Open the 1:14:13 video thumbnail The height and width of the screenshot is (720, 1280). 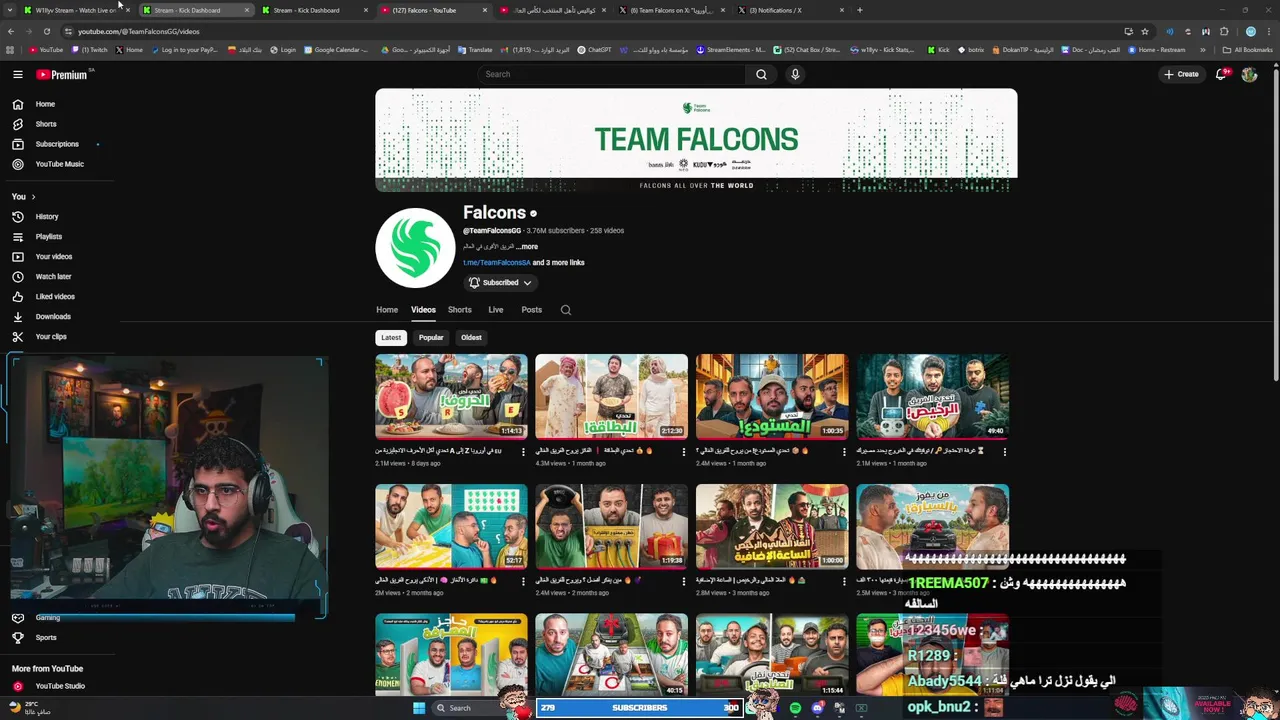coord(451,397)
